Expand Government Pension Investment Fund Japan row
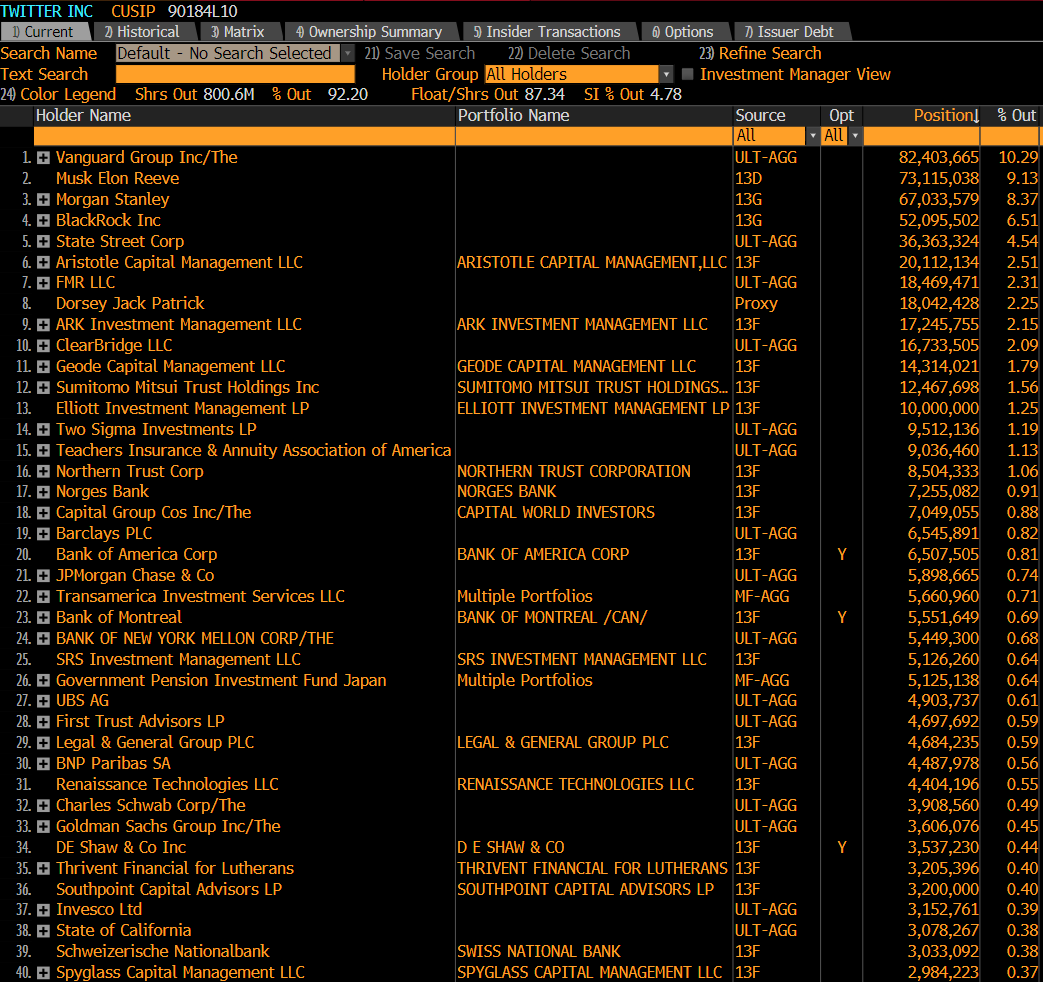 click(43, 681)
